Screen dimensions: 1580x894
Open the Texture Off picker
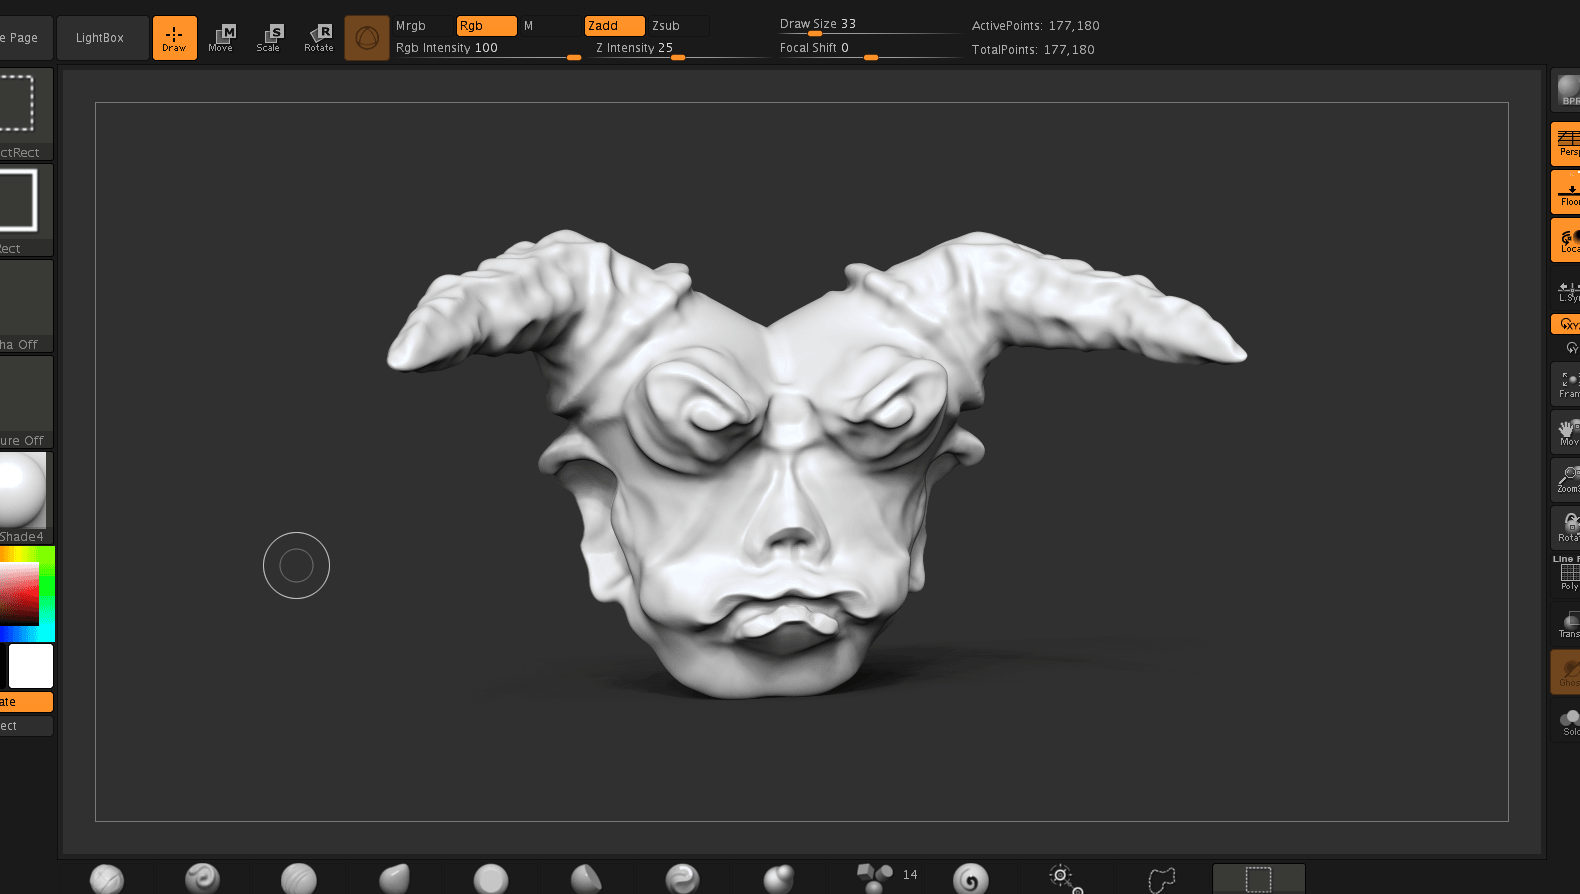coord(26,402)
